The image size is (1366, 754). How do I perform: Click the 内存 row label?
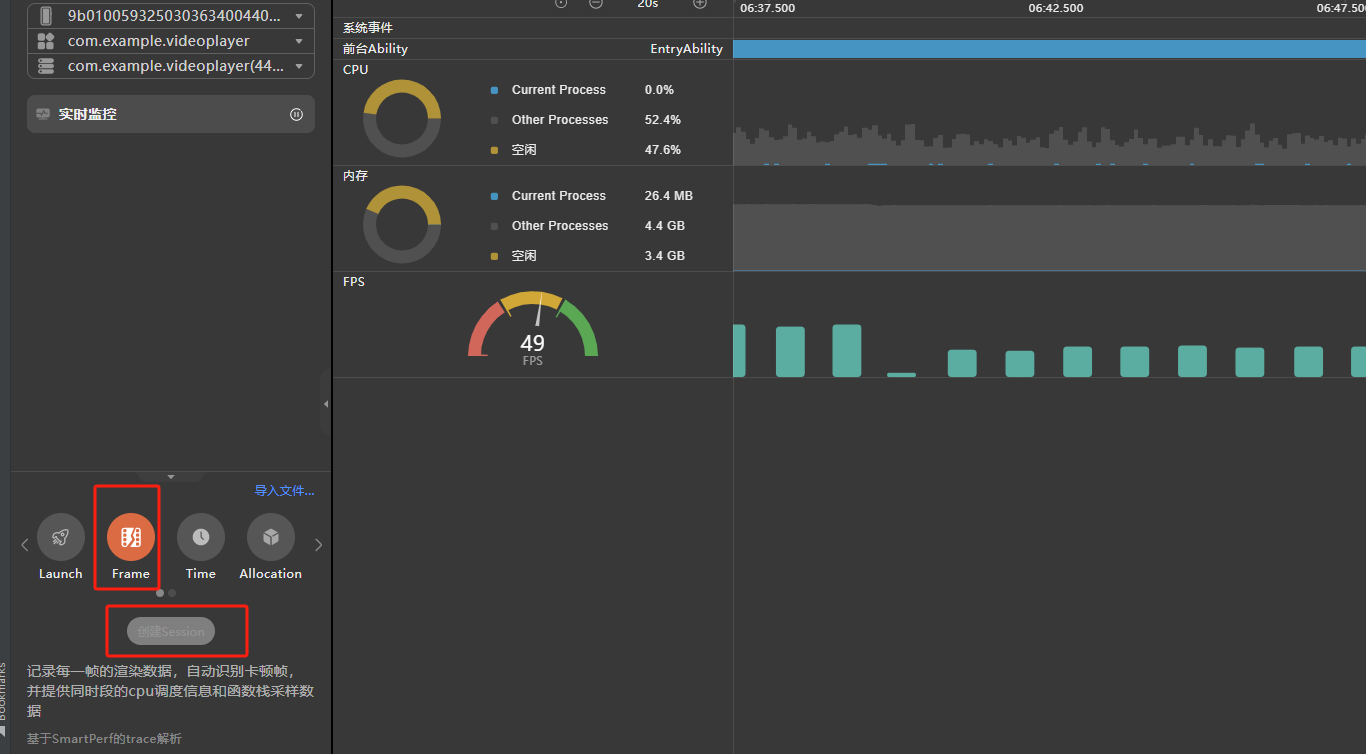coord(355,176)
